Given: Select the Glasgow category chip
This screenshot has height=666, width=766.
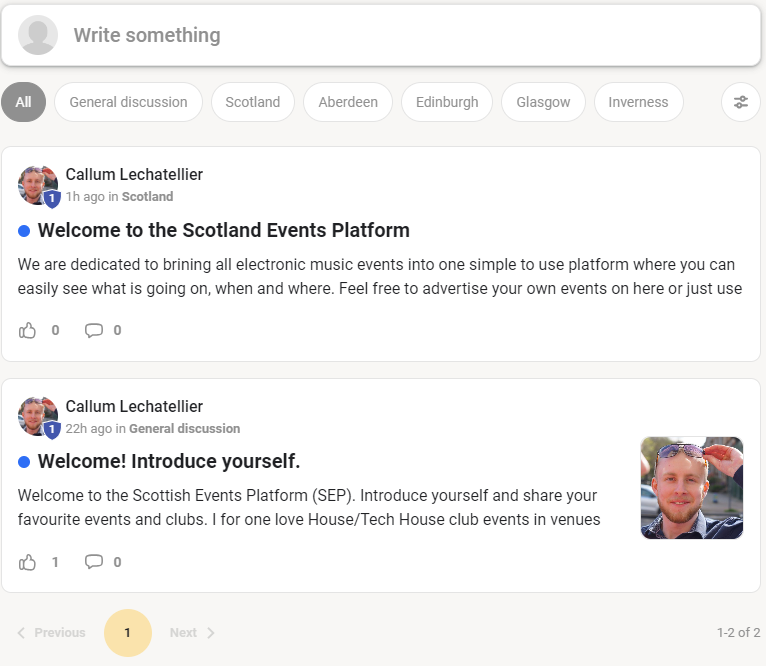Looking at the screenshot, I should [543, 102].
